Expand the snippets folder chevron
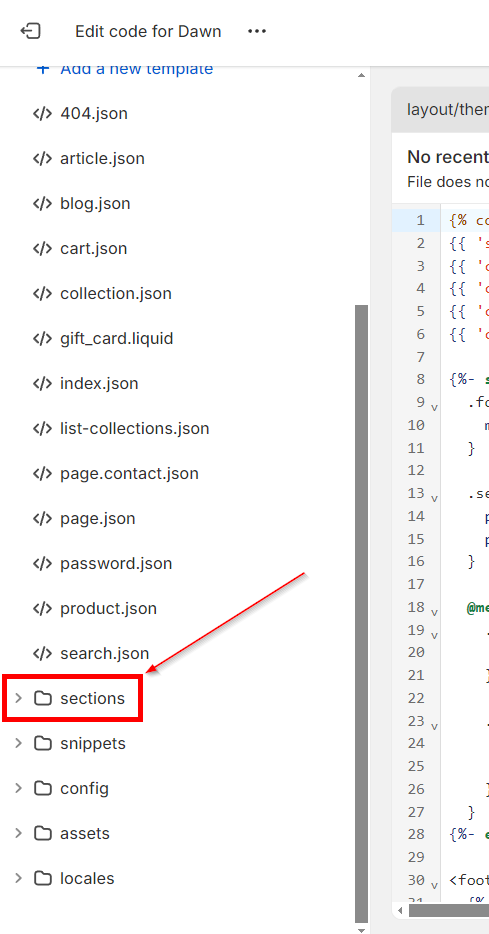The width and height of the screenshot is (489, 934). coord(18,743)
